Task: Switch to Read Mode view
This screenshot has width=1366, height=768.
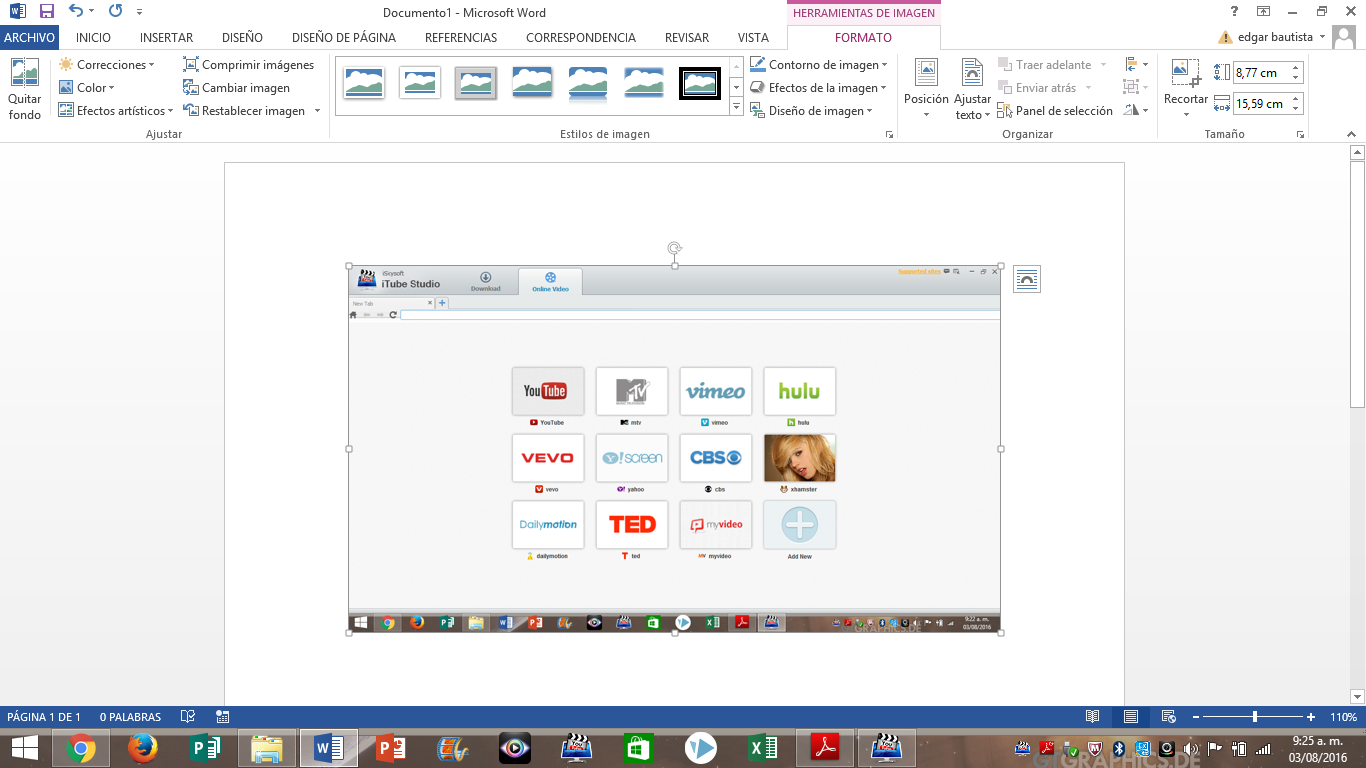Action: coord(1093,717)
